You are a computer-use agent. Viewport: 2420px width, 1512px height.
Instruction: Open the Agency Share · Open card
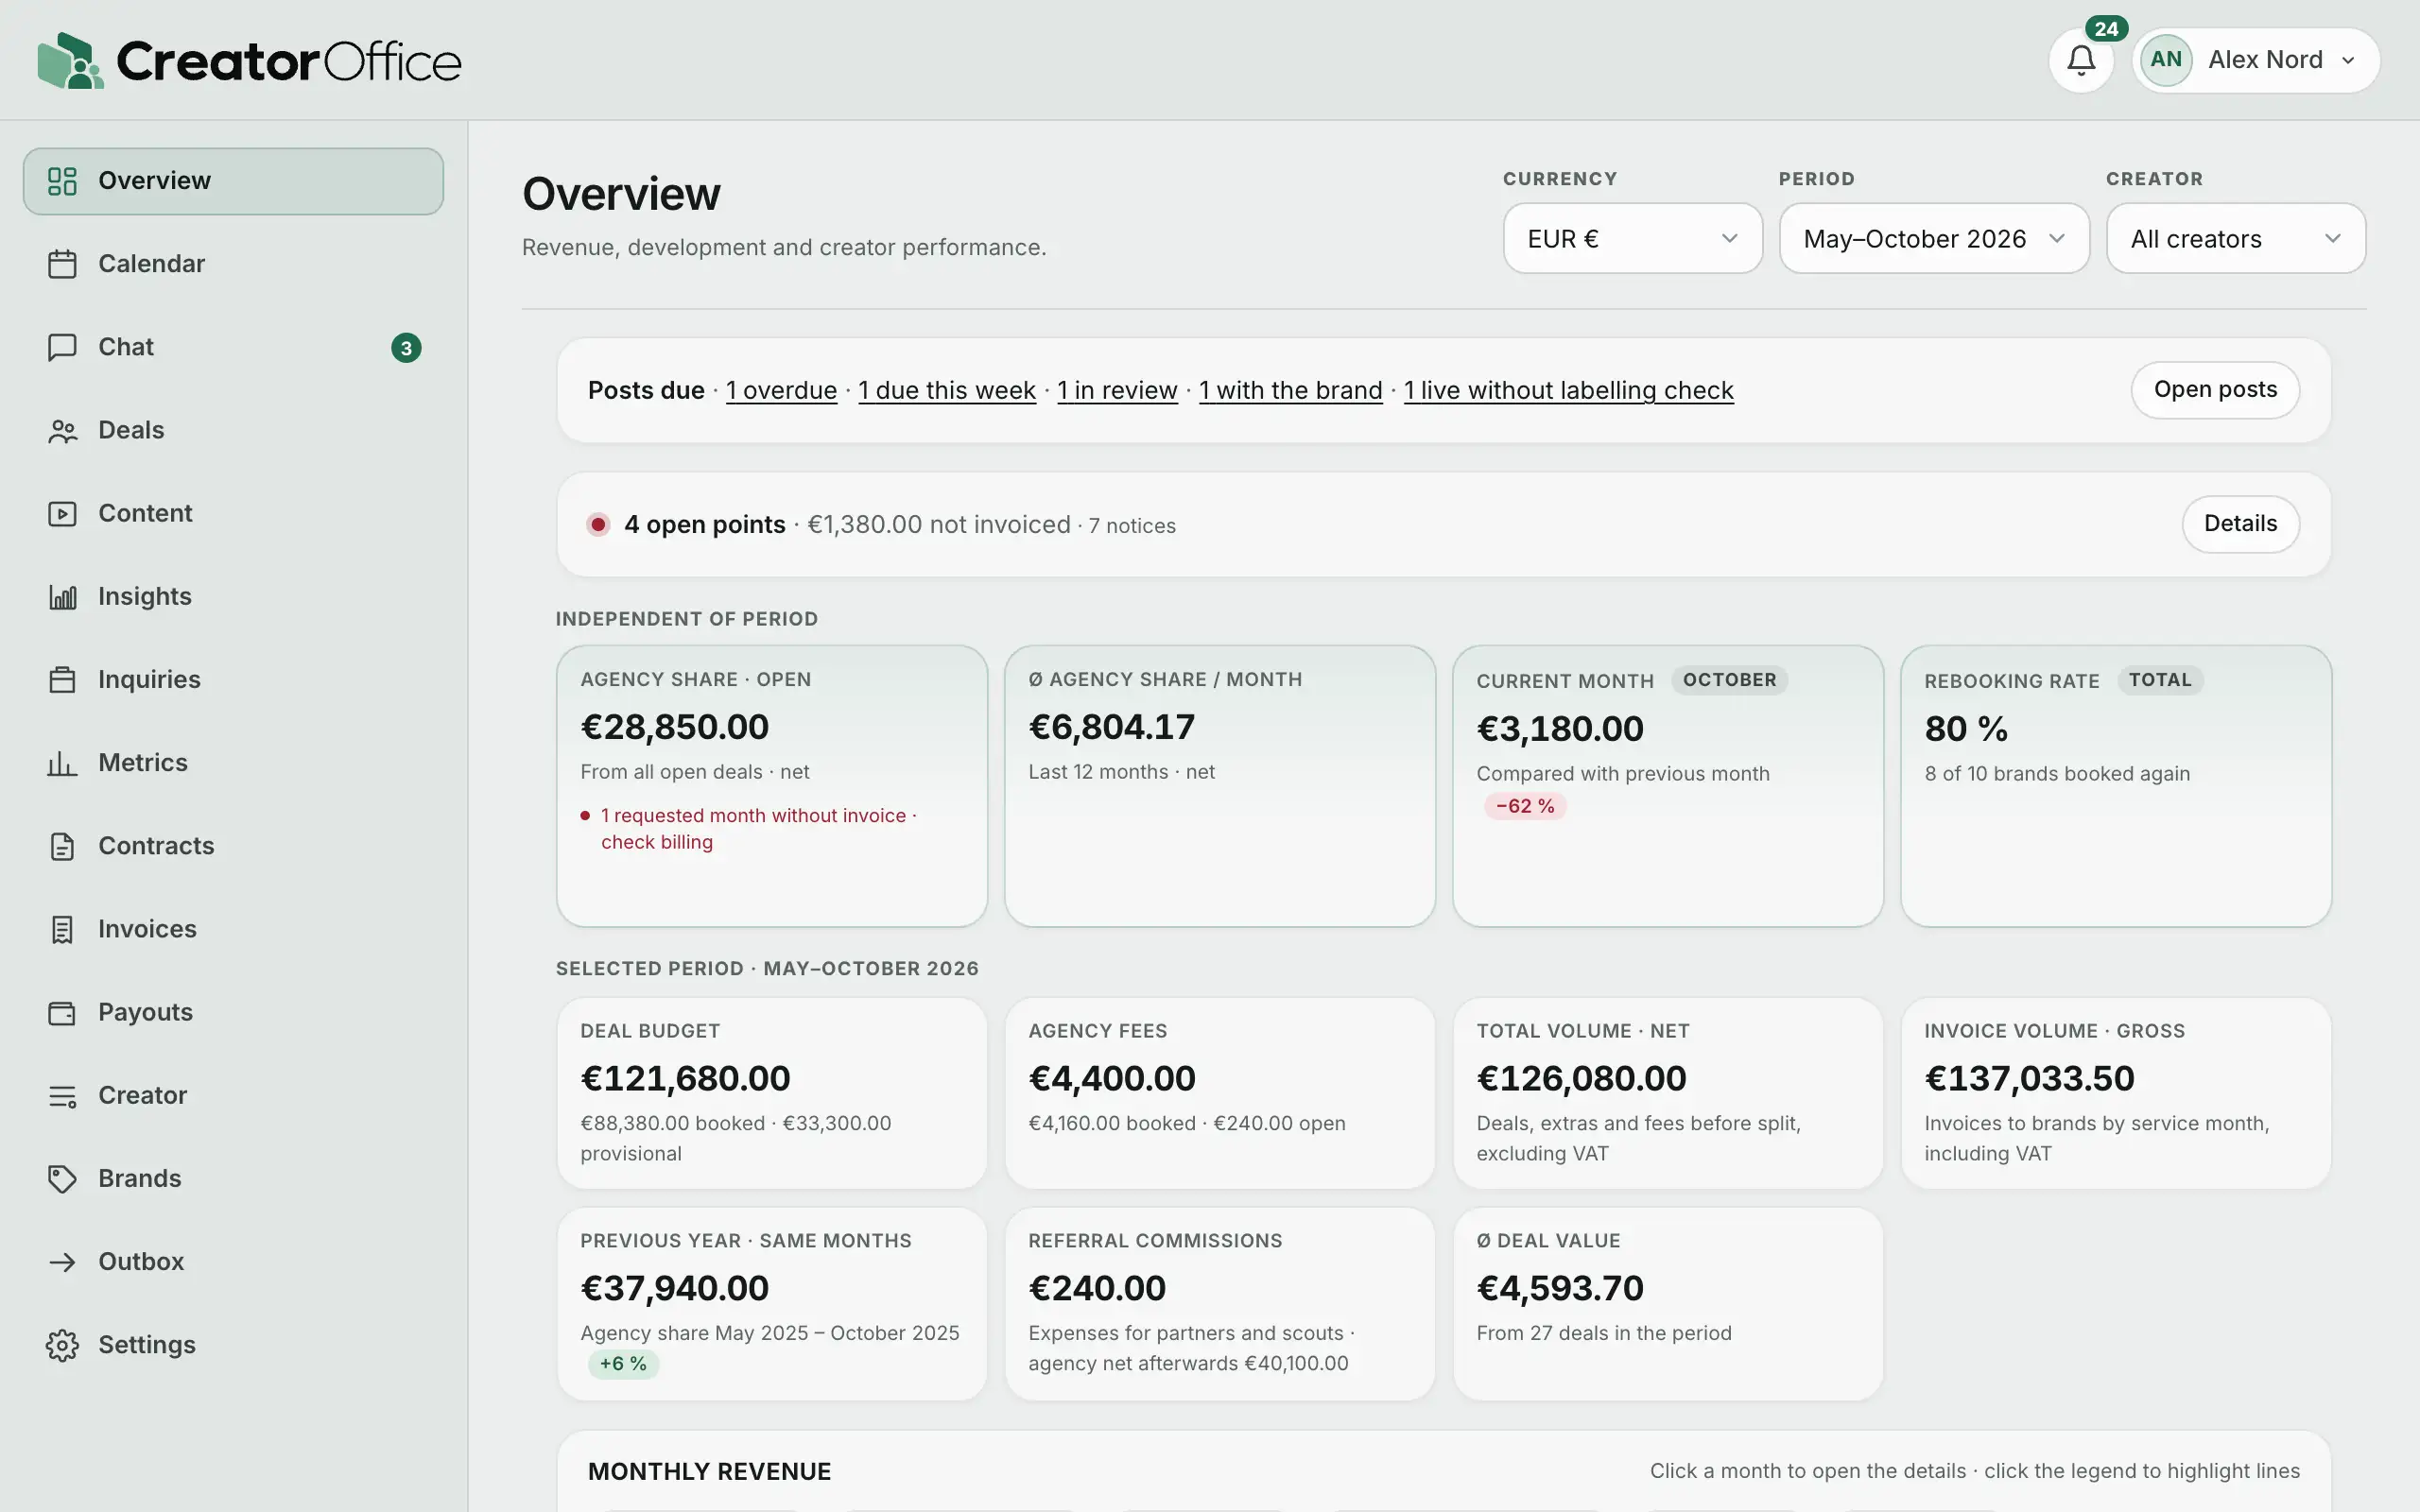(772, 786)
